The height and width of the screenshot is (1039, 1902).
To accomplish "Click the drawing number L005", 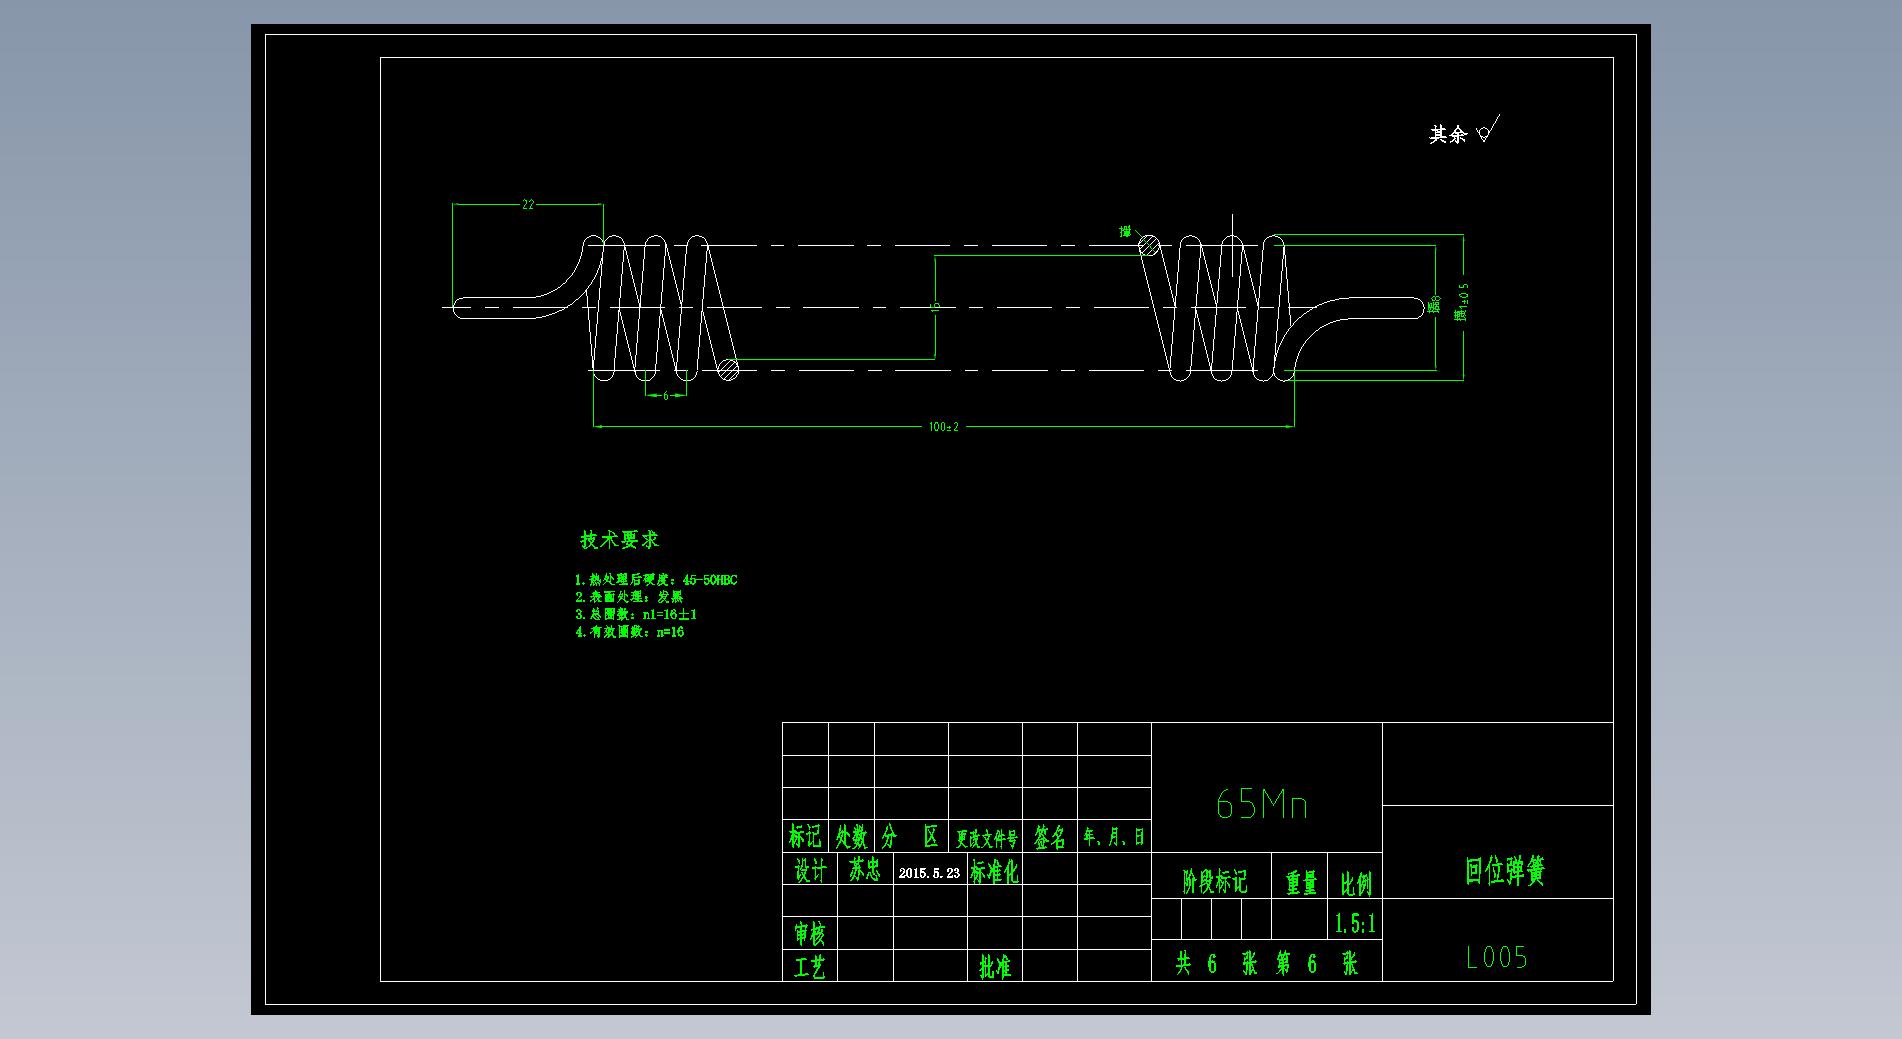I will coord(1497,958).
